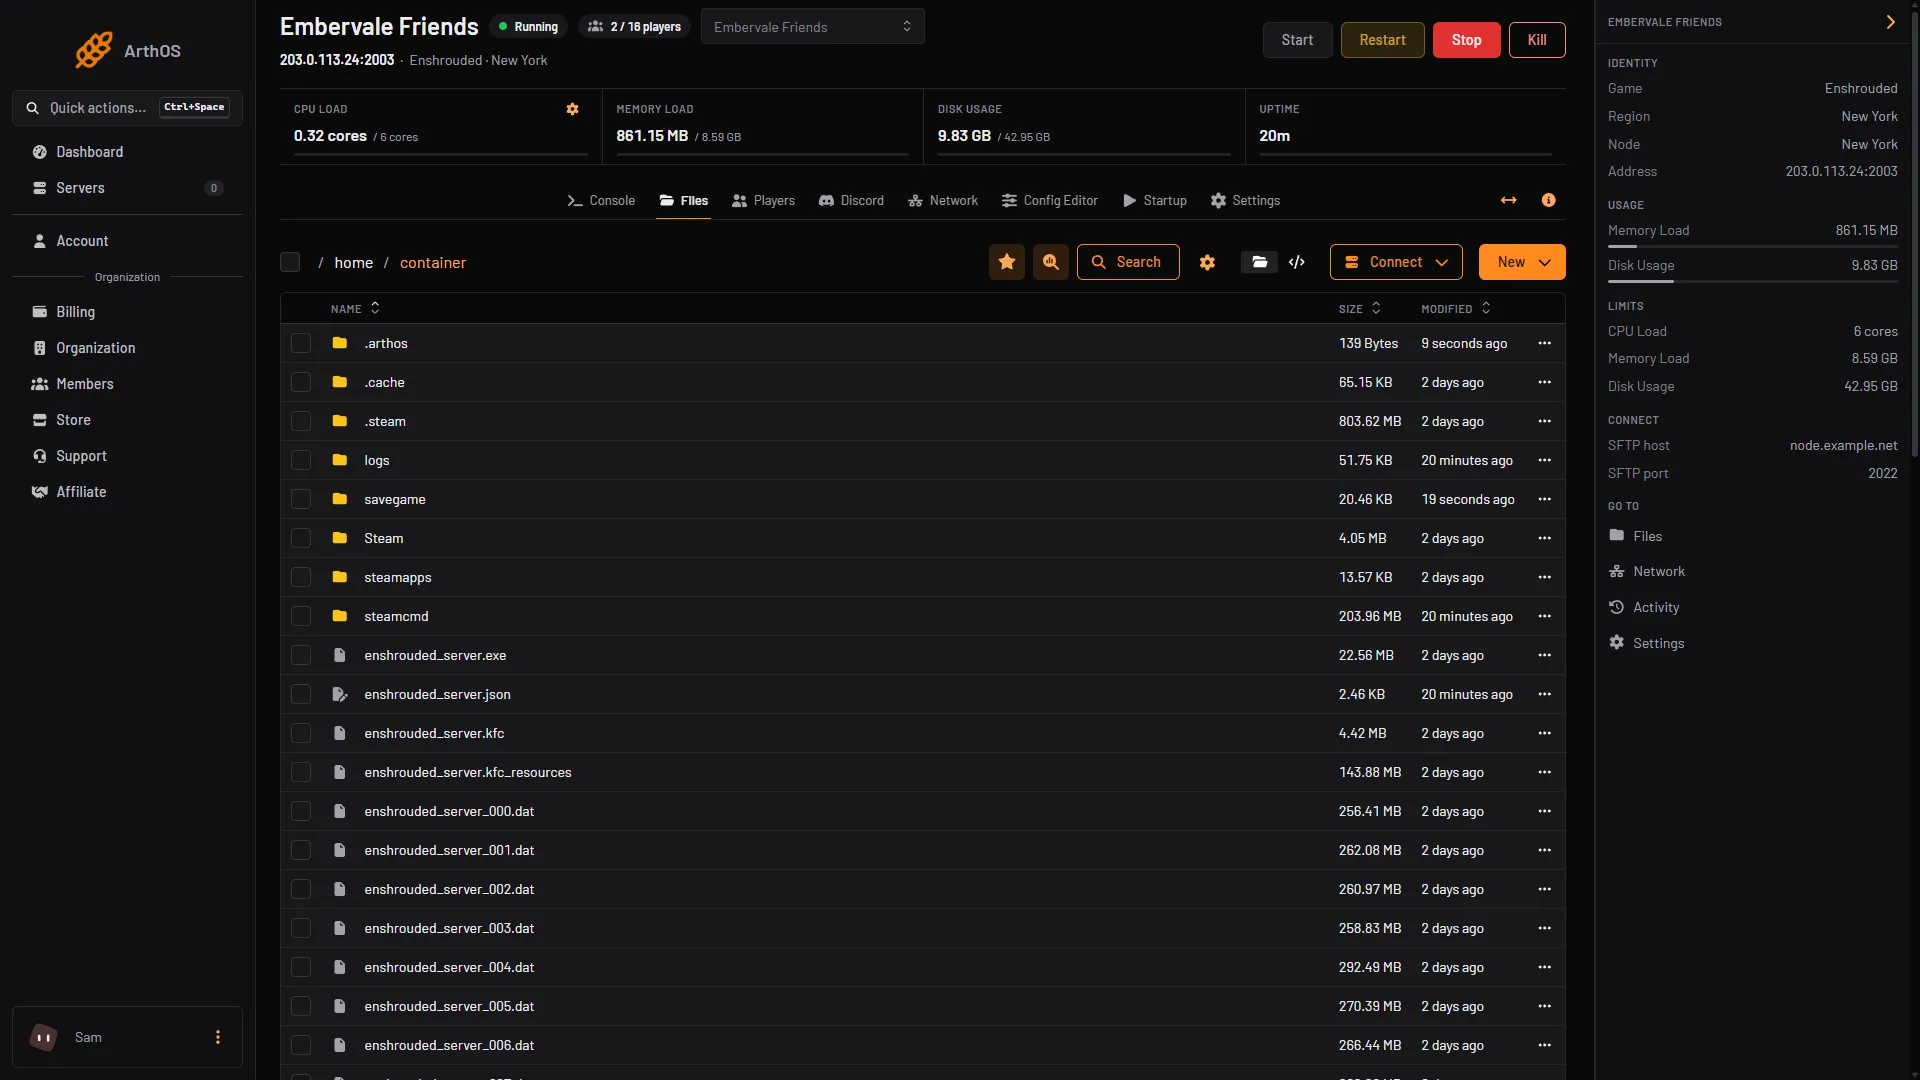1920x1080 pixels.
Task: Click the code brackets icon
Action: tap(1297, 262)
